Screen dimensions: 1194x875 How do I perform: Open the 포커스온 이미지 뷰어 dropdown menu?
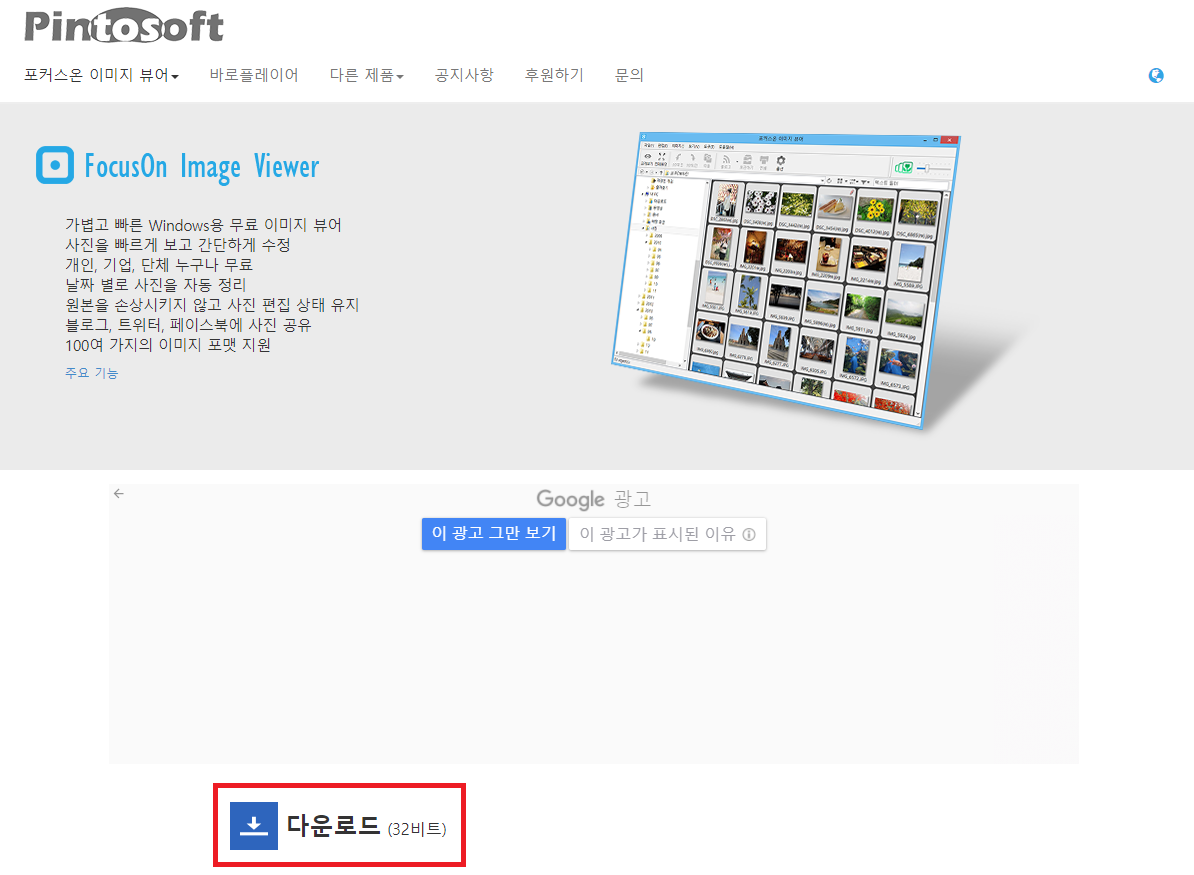tap(101, 75)
